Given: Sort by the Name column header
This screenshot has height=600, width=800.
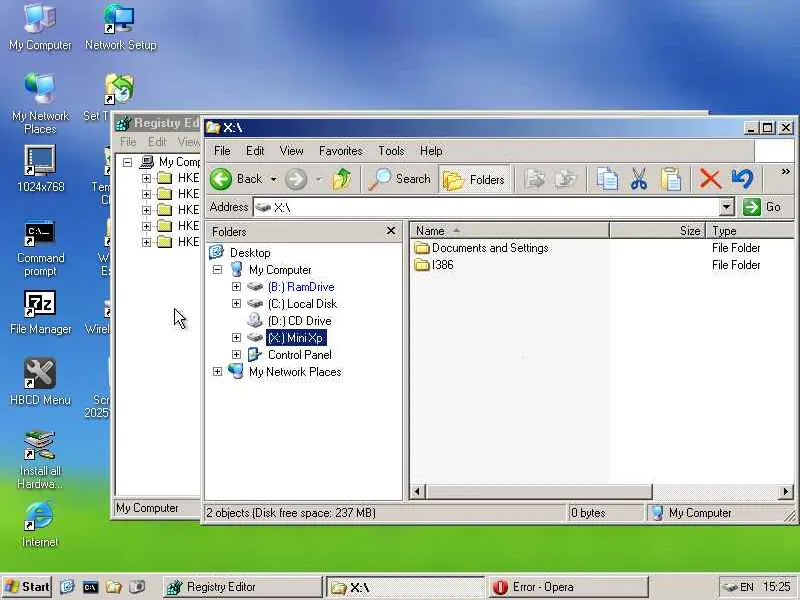Looking at the screenshot, I should point(510,231).
